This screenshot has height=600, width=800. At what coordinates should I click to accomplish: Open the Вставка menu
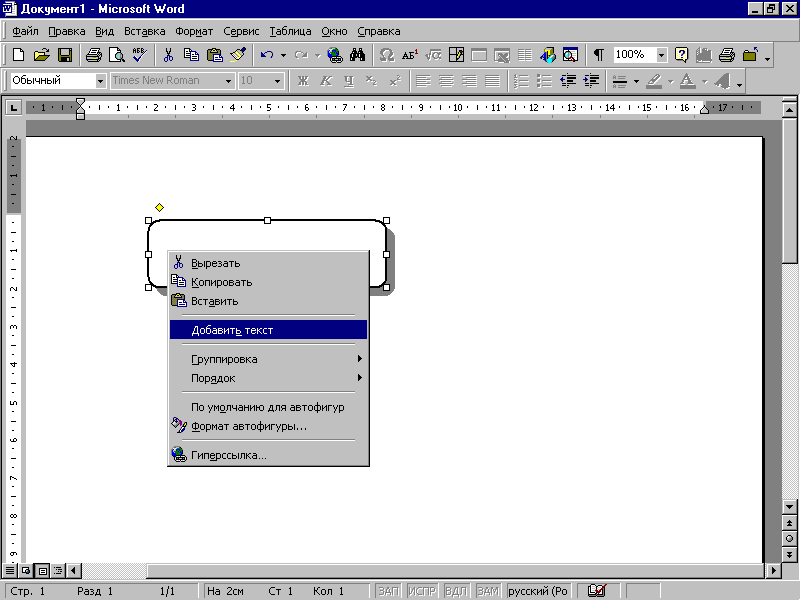(144, 31)
